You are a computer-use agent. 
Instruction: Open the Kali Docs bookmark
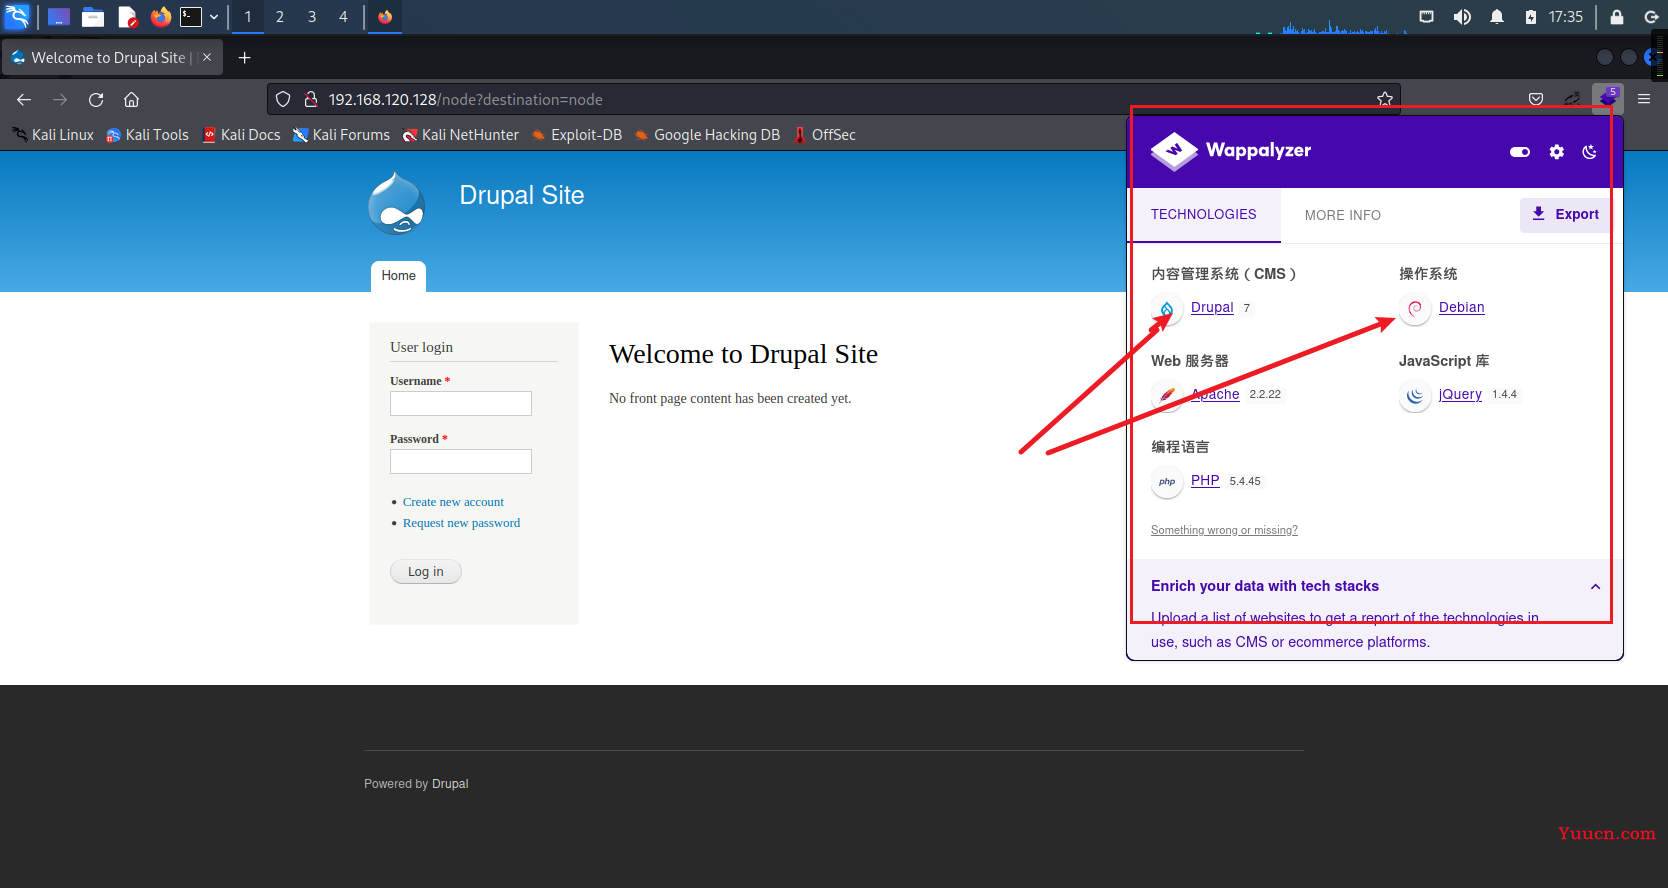click(241, 135)
